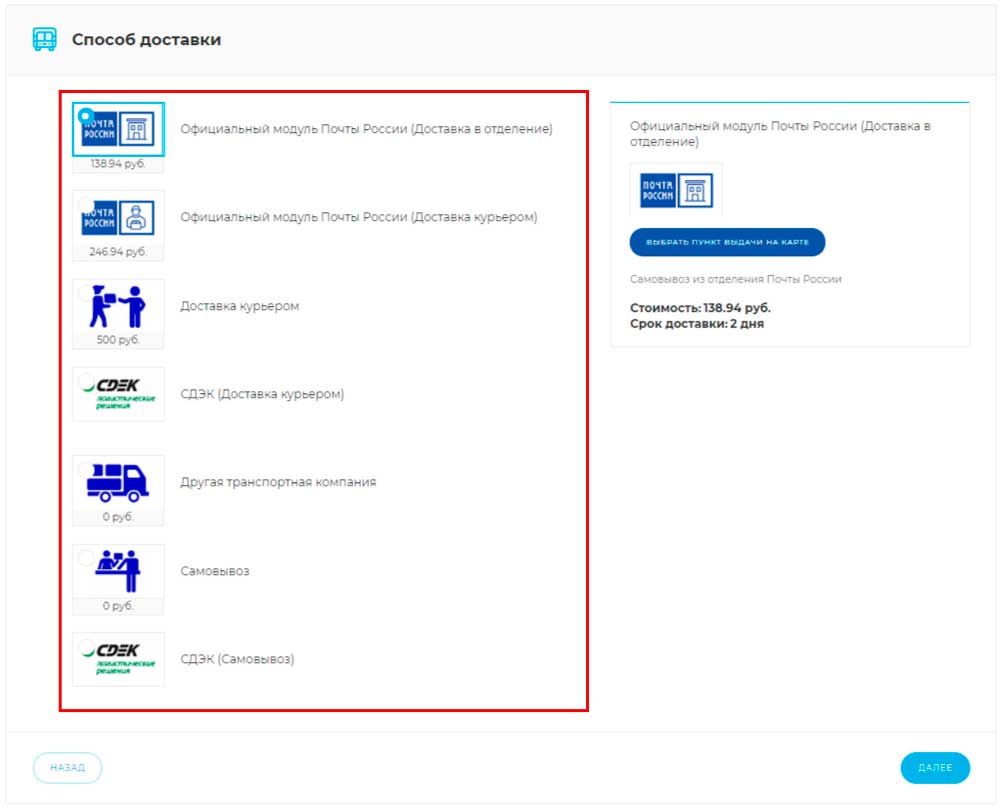Click the Другая транспортная компания label
This screenshot has height=806, width=1000.
[278, 482]
